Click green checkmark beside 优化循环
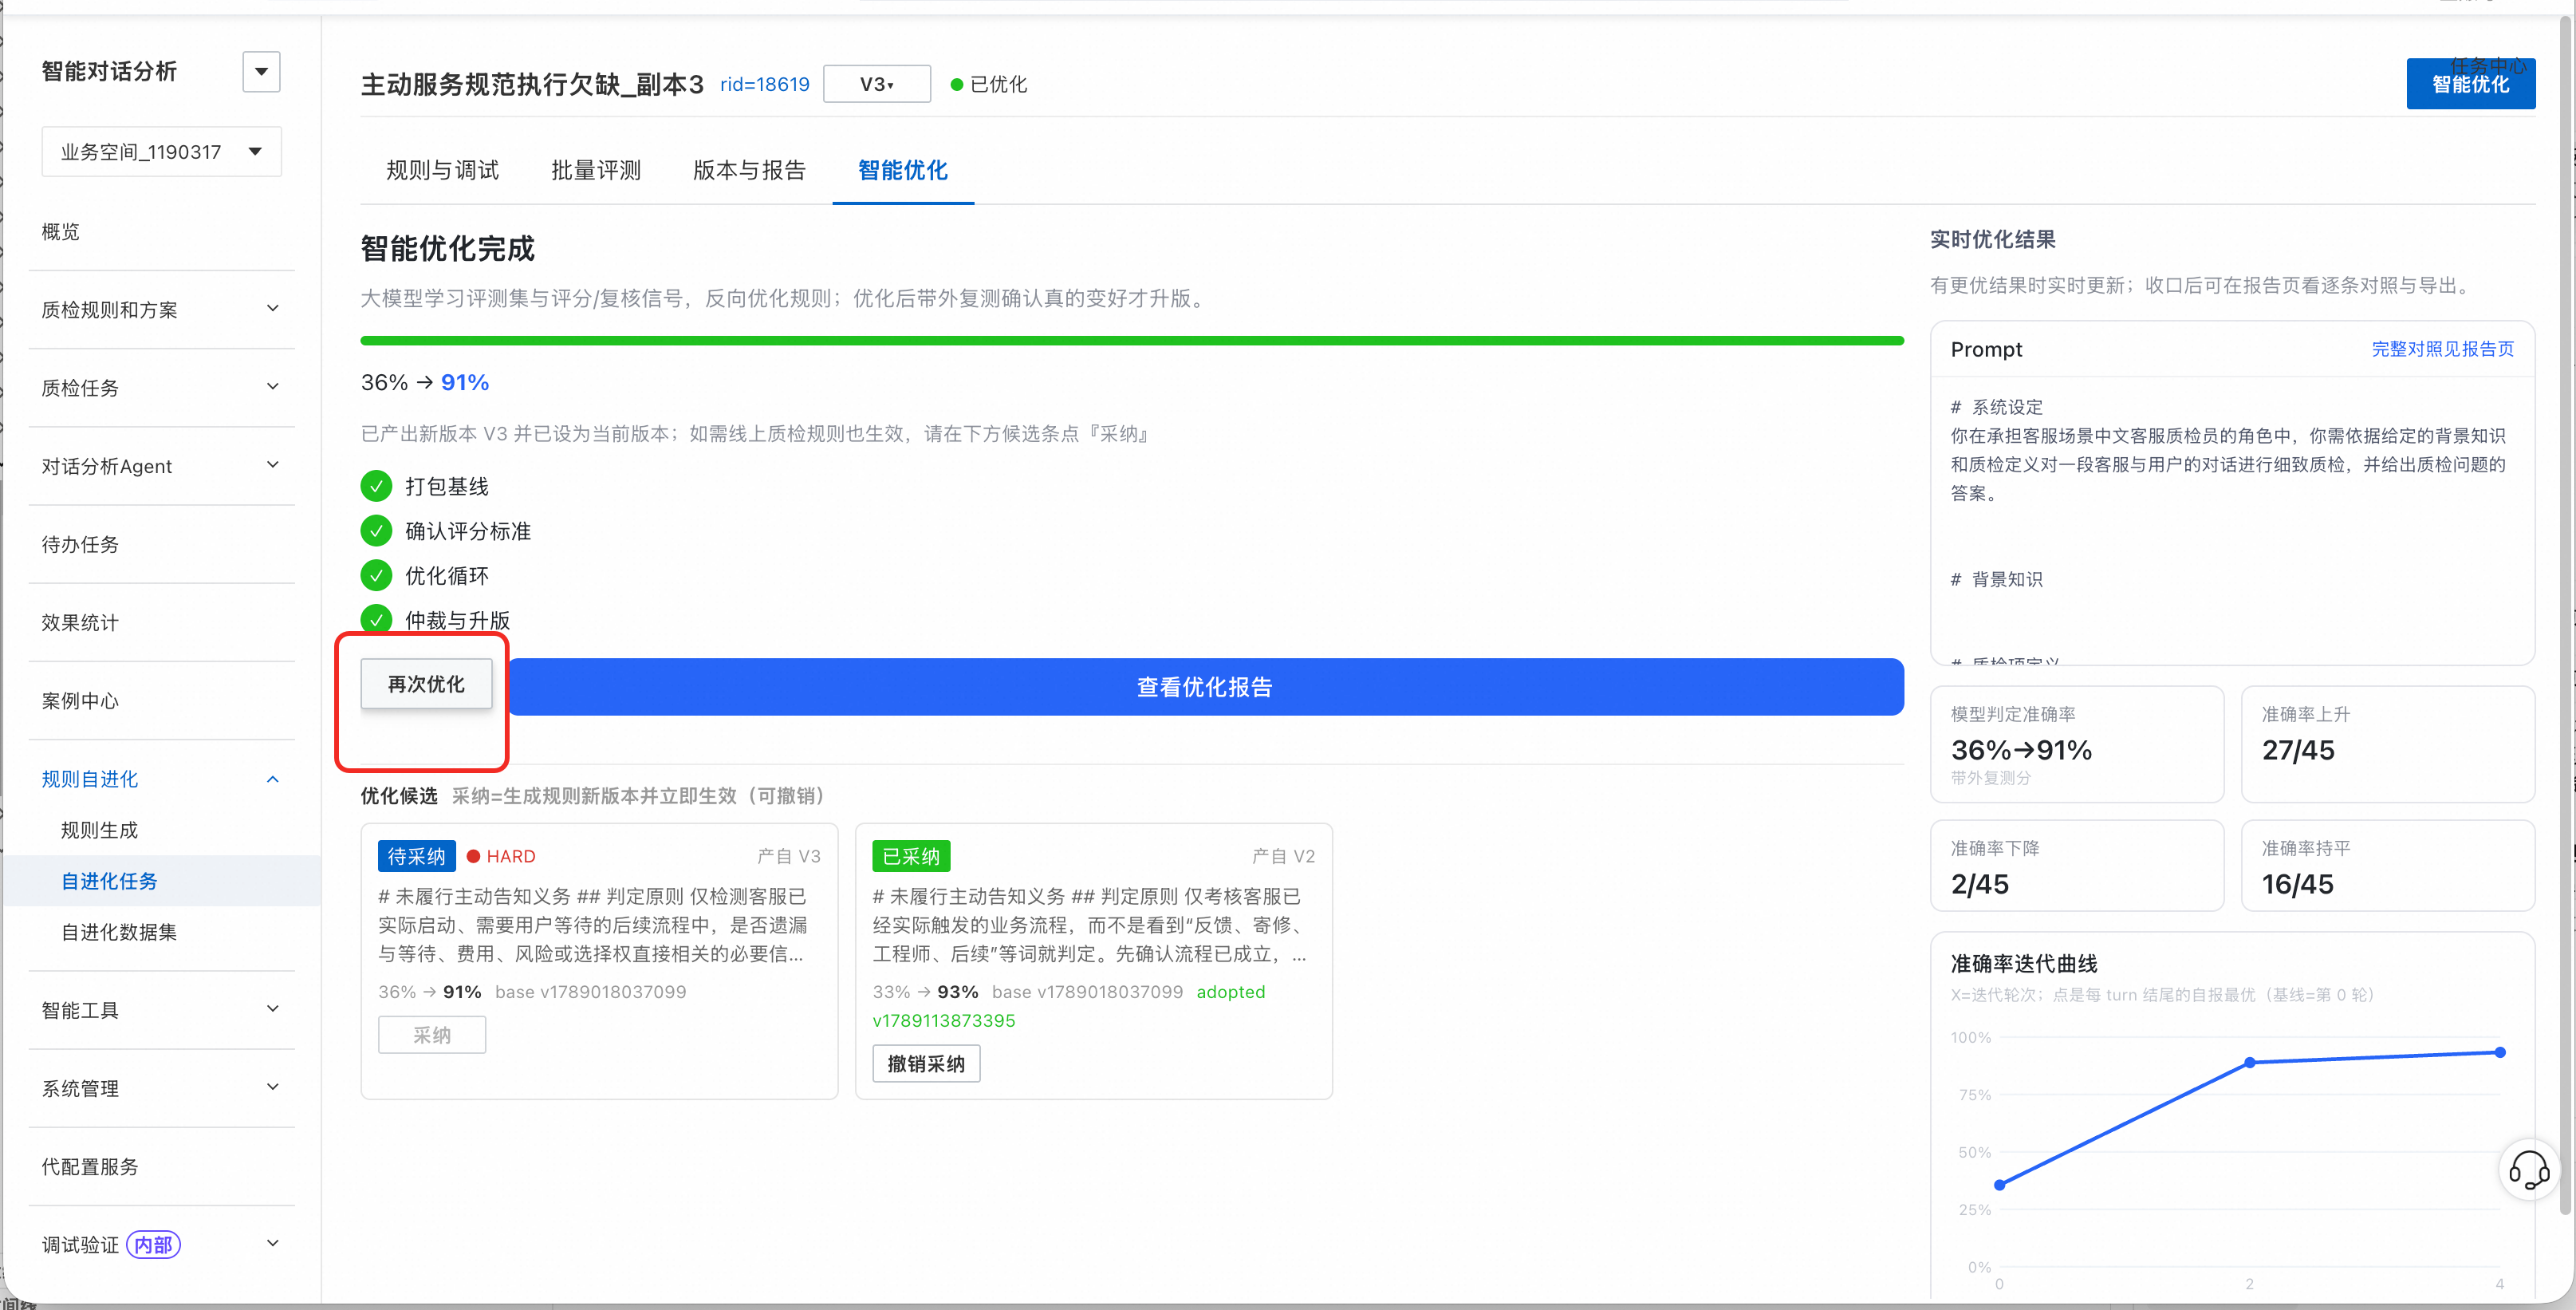The width and height of the screenshot is (2576, 1310). pyautogui.click(x=376, y=575)
